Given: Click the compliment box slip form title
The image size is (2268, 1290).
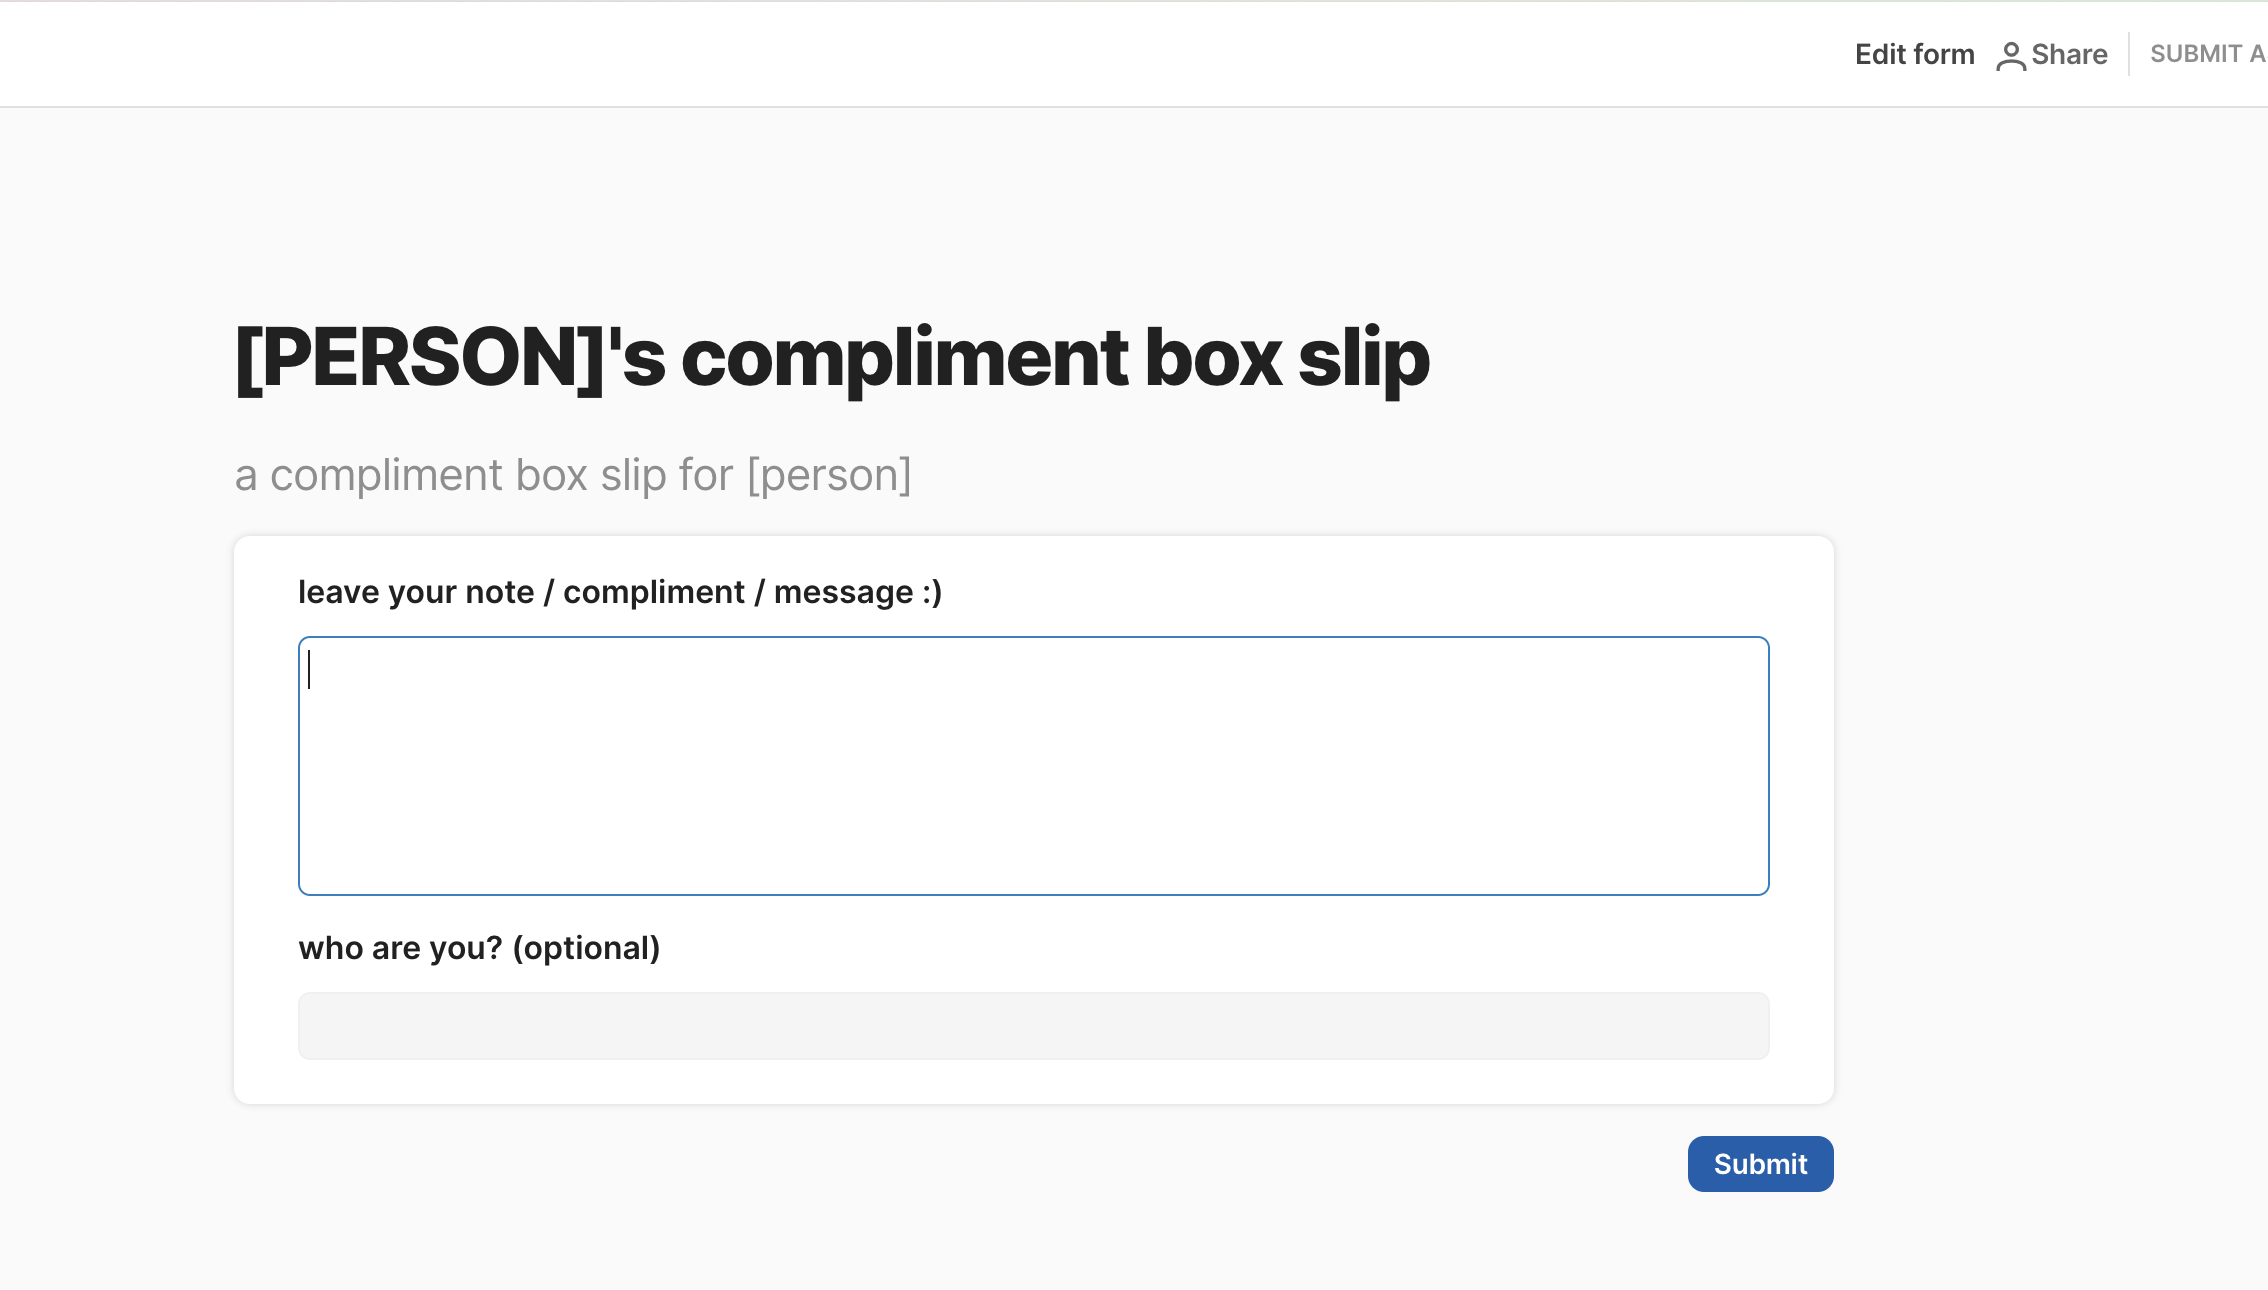Looking at the screenshot, I should (832, 358).
